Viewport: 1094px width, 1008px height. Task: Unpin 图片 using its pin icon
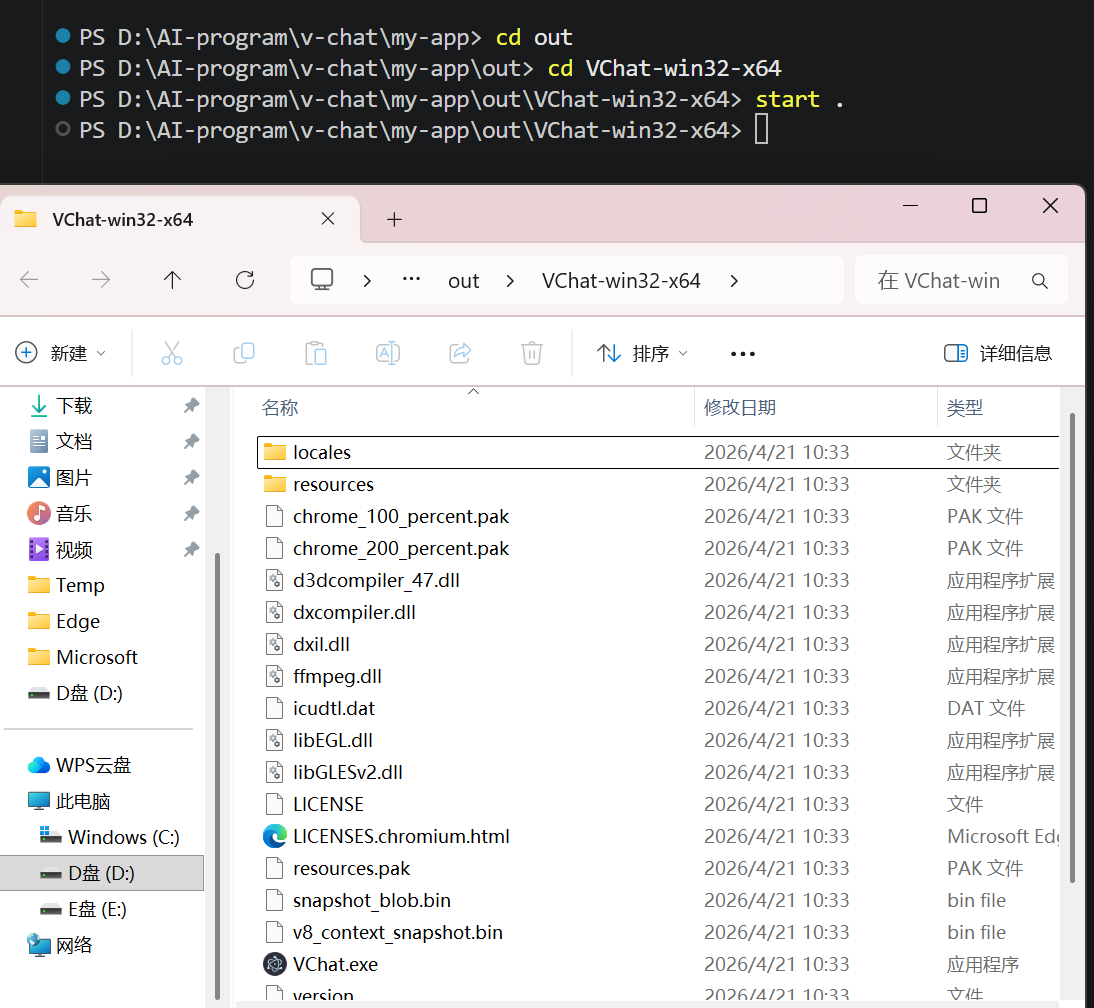click(x=191, y=478)
